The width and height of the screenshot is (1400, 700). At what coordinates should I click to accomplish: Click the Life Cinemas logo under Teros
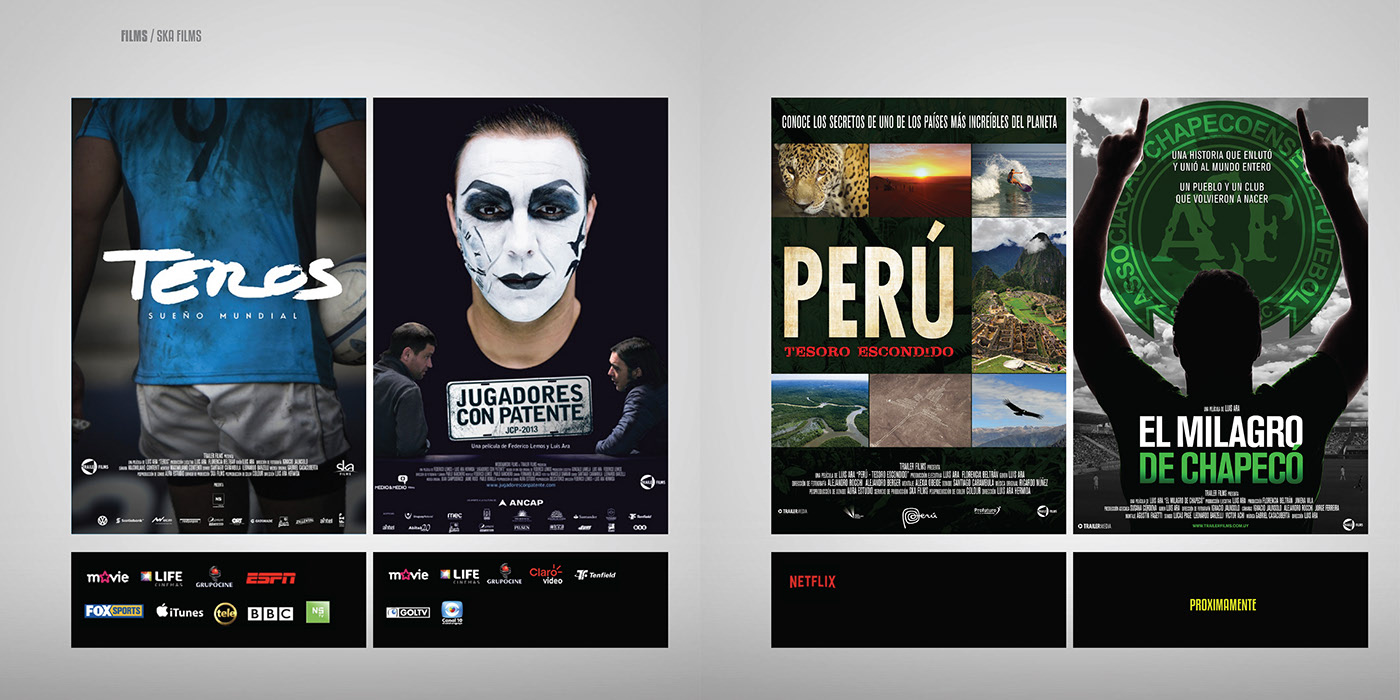point(161,577)
